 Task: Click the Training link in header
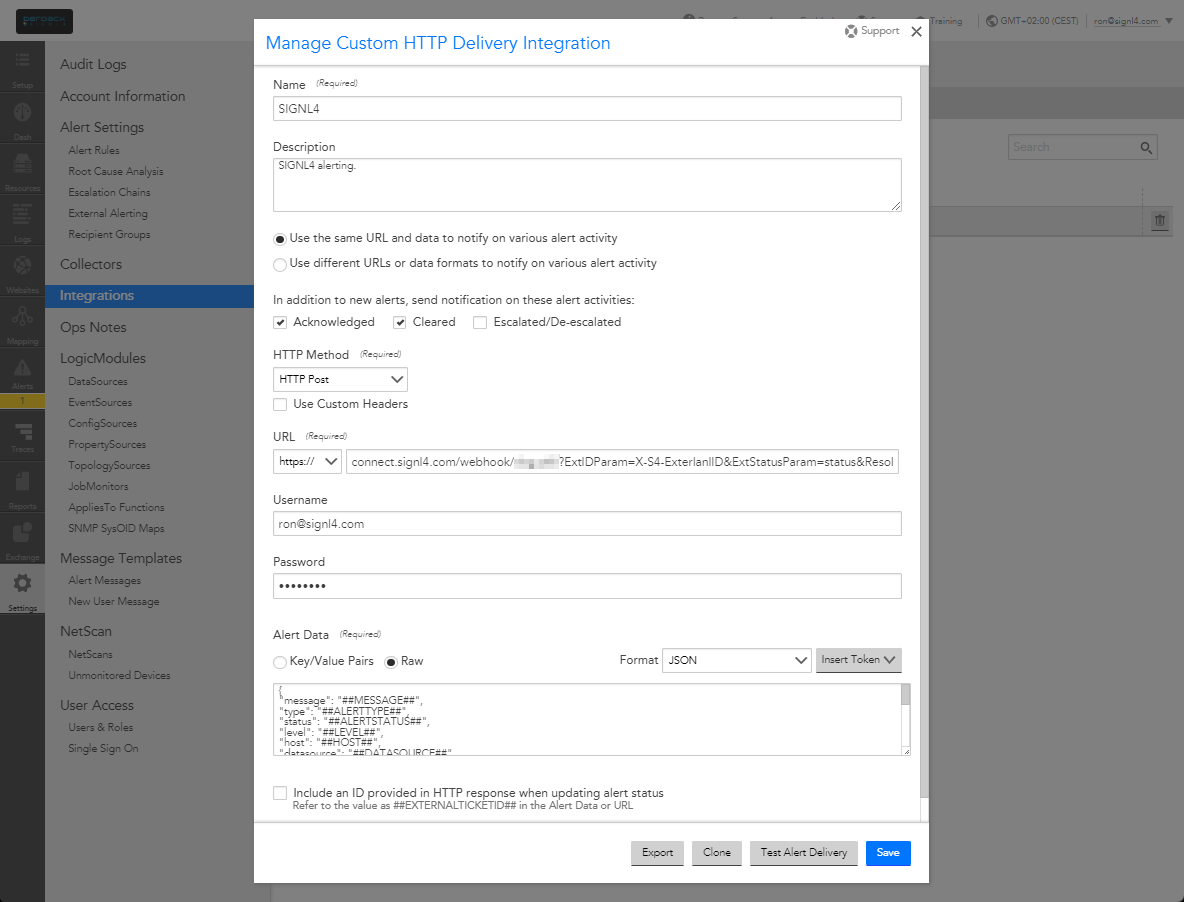pyautogui.click(x=945, y=21)
